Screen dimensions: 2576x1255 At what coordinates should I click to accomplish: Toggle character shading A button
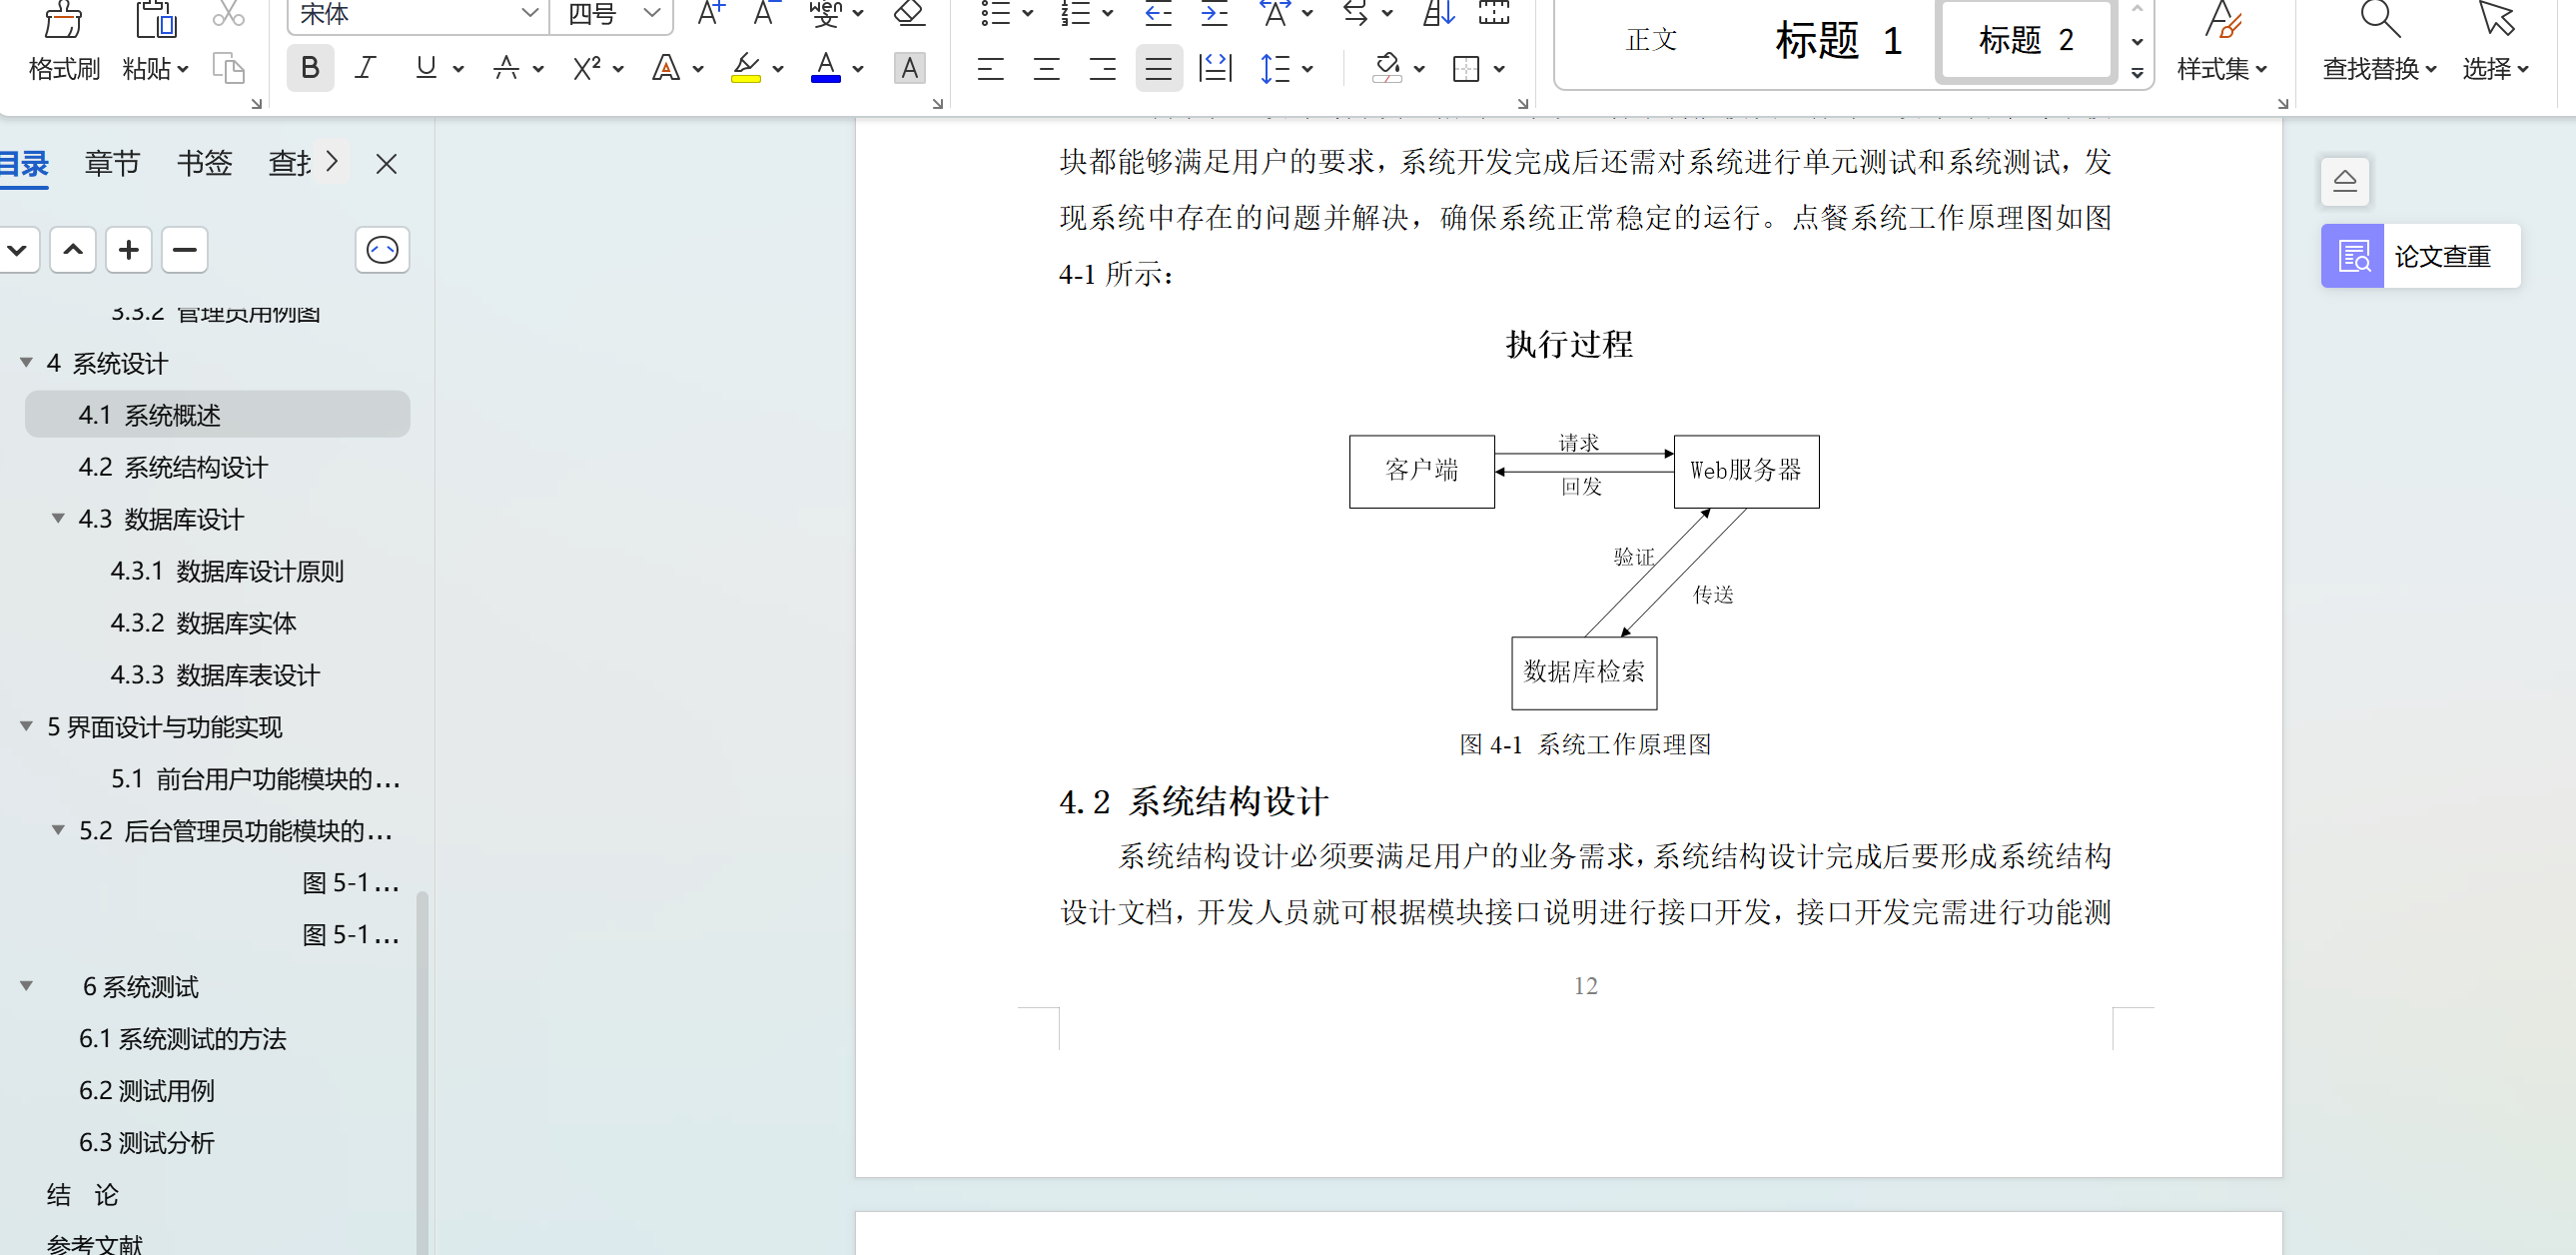pyautogui.click(x=909, y=68)
